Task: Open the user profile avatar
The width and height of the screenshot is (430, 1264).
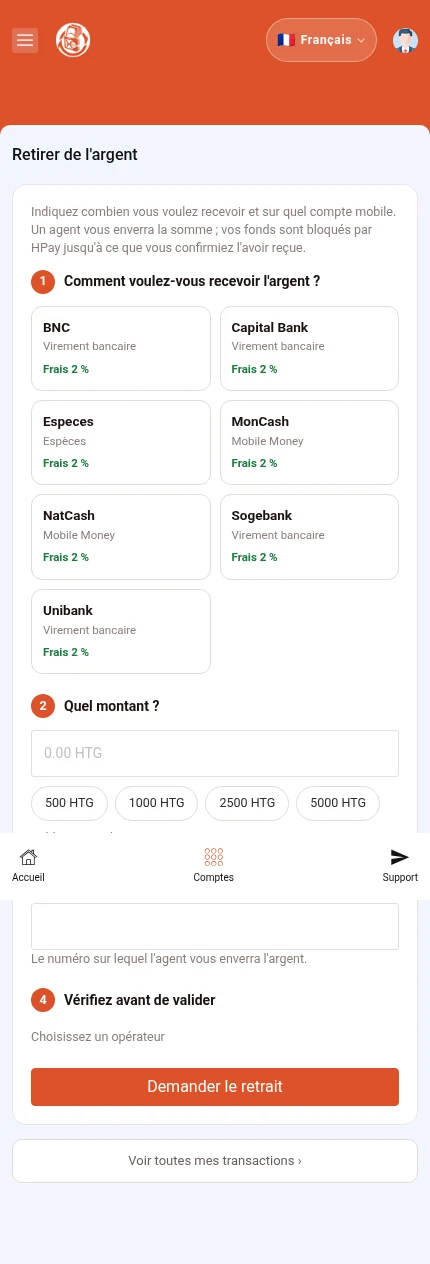Action: (x=405, y=40)
